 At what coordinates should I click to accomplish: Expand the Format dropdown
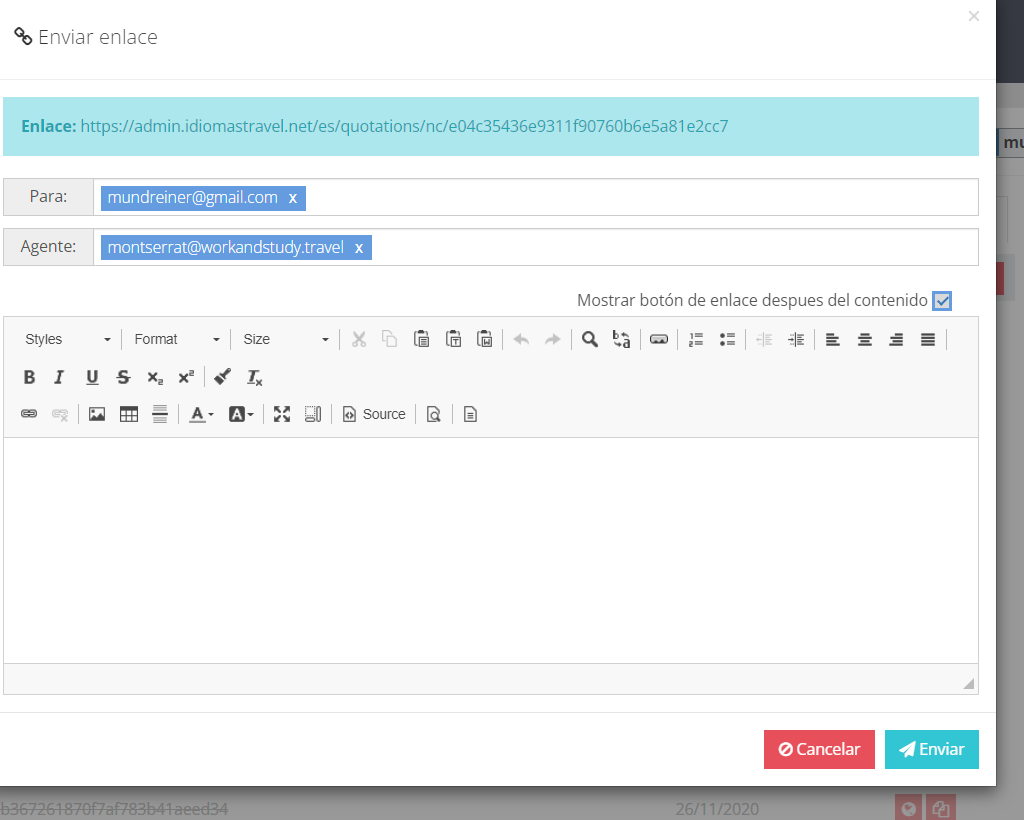pos(176,339)
